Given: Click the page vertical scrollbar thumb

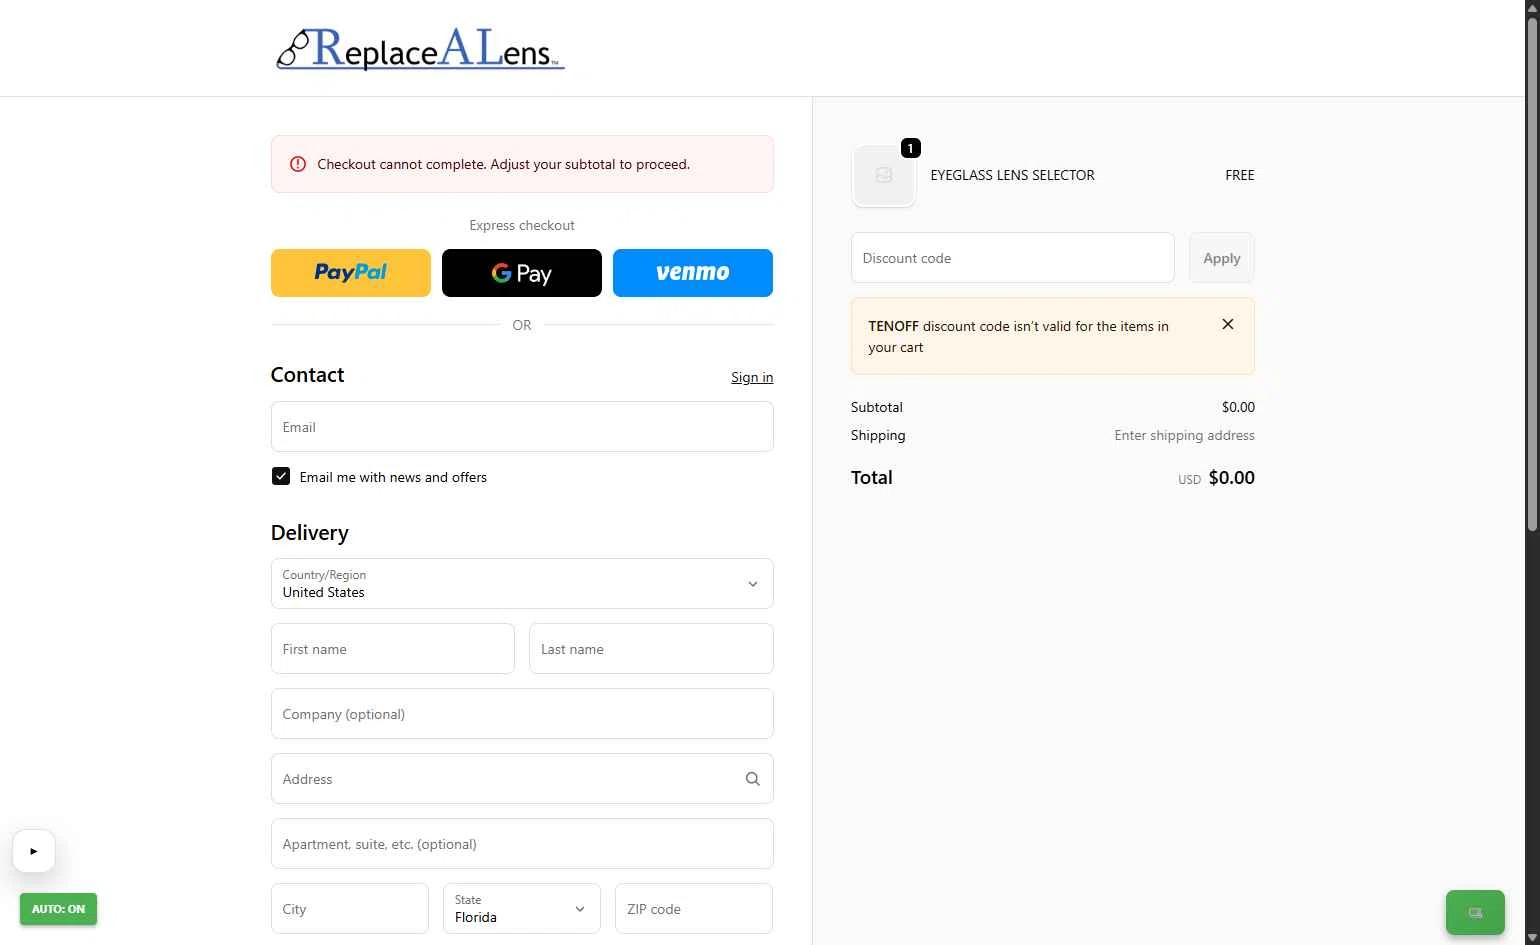Looking at the screenshot, I should pyautogui.click(x=1532, y=275).
